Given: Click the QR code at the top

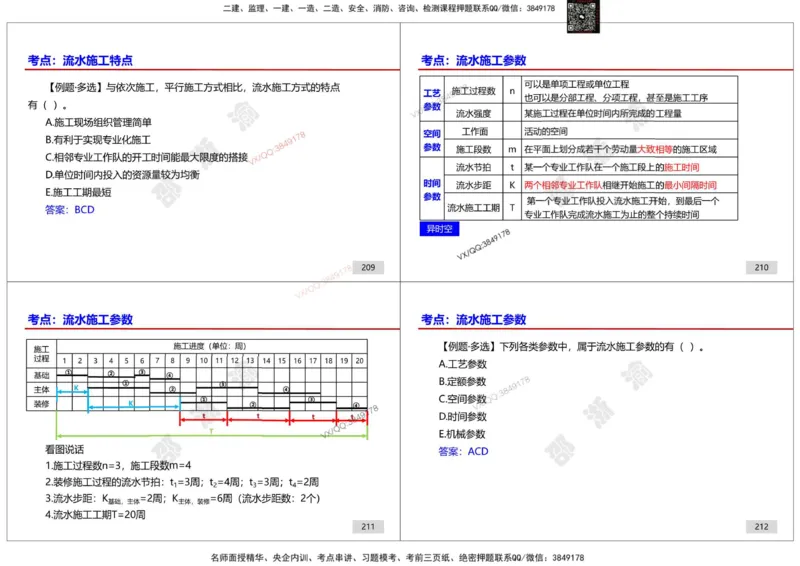Looking at the screenshot, I should 583,16.
